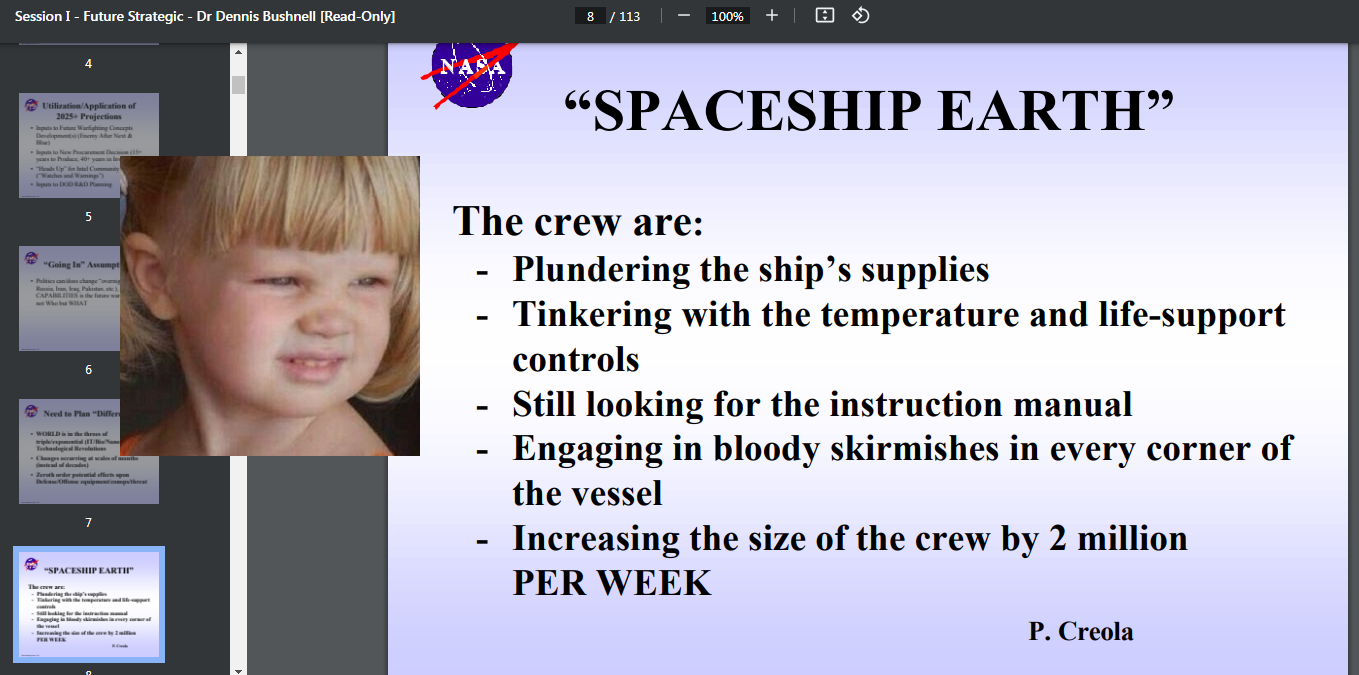Click the page label 7 under thumbnail
1359x675 pixels.
[88, 522]
